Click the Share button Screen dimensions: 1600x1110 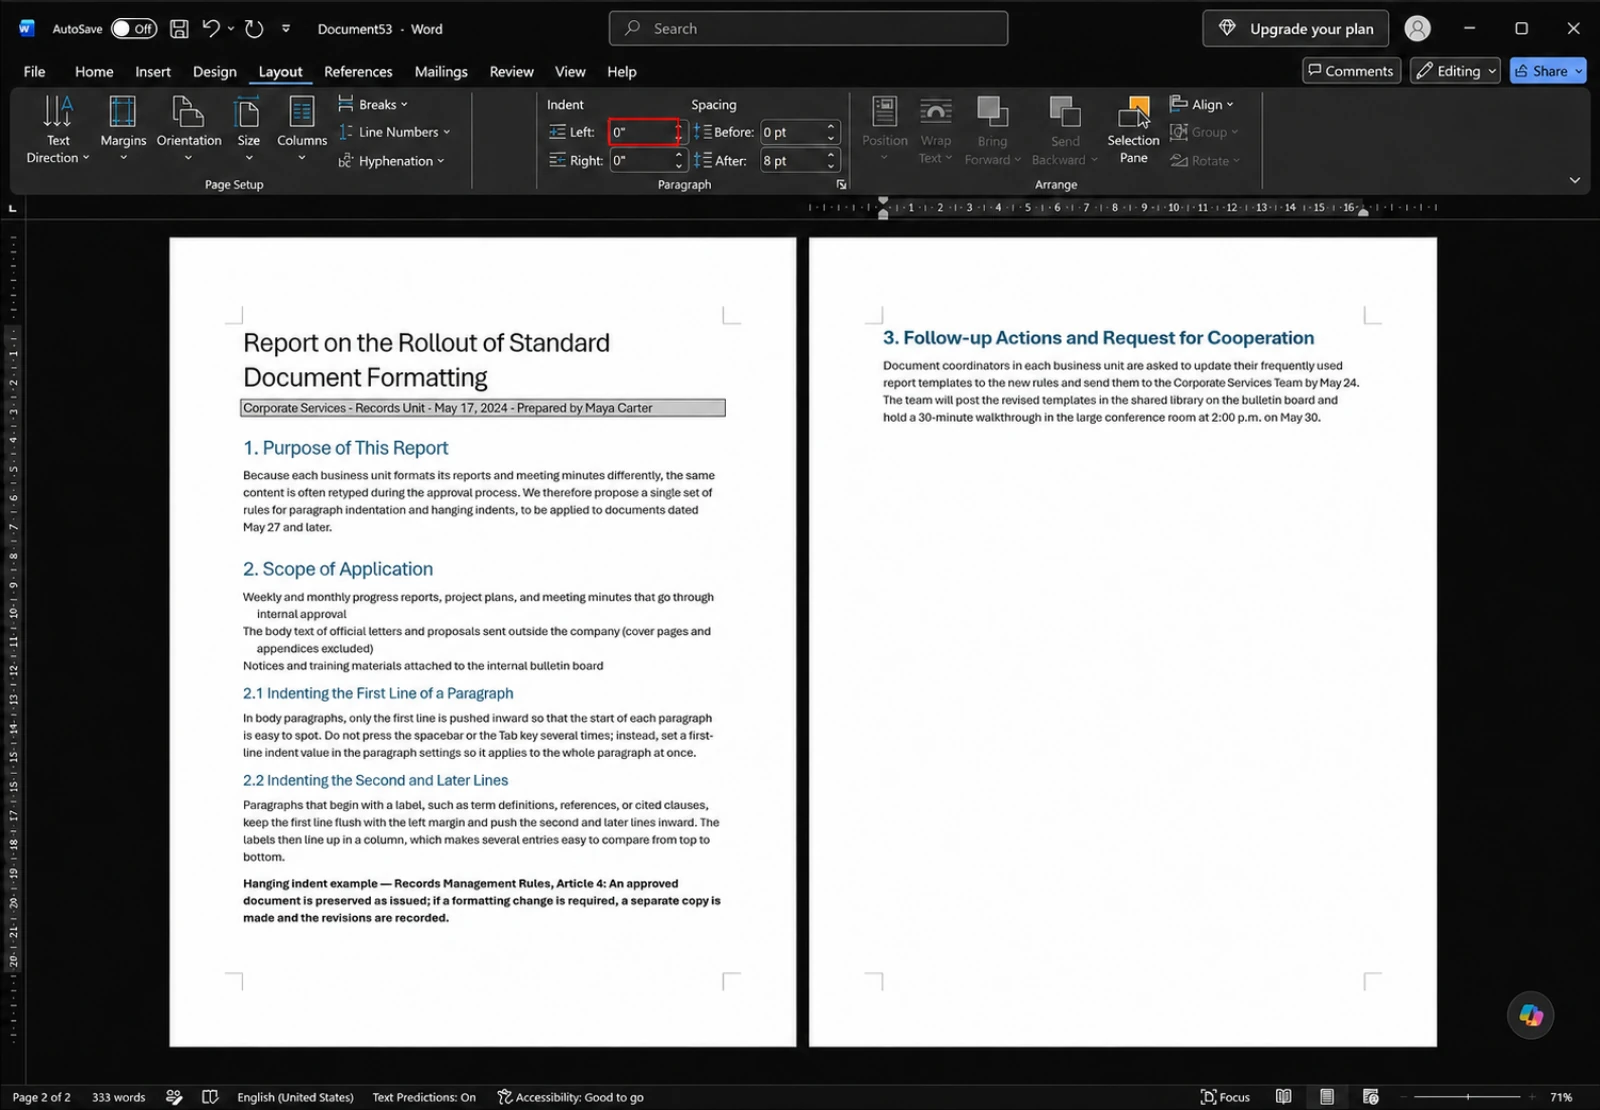click(1548, 70)
